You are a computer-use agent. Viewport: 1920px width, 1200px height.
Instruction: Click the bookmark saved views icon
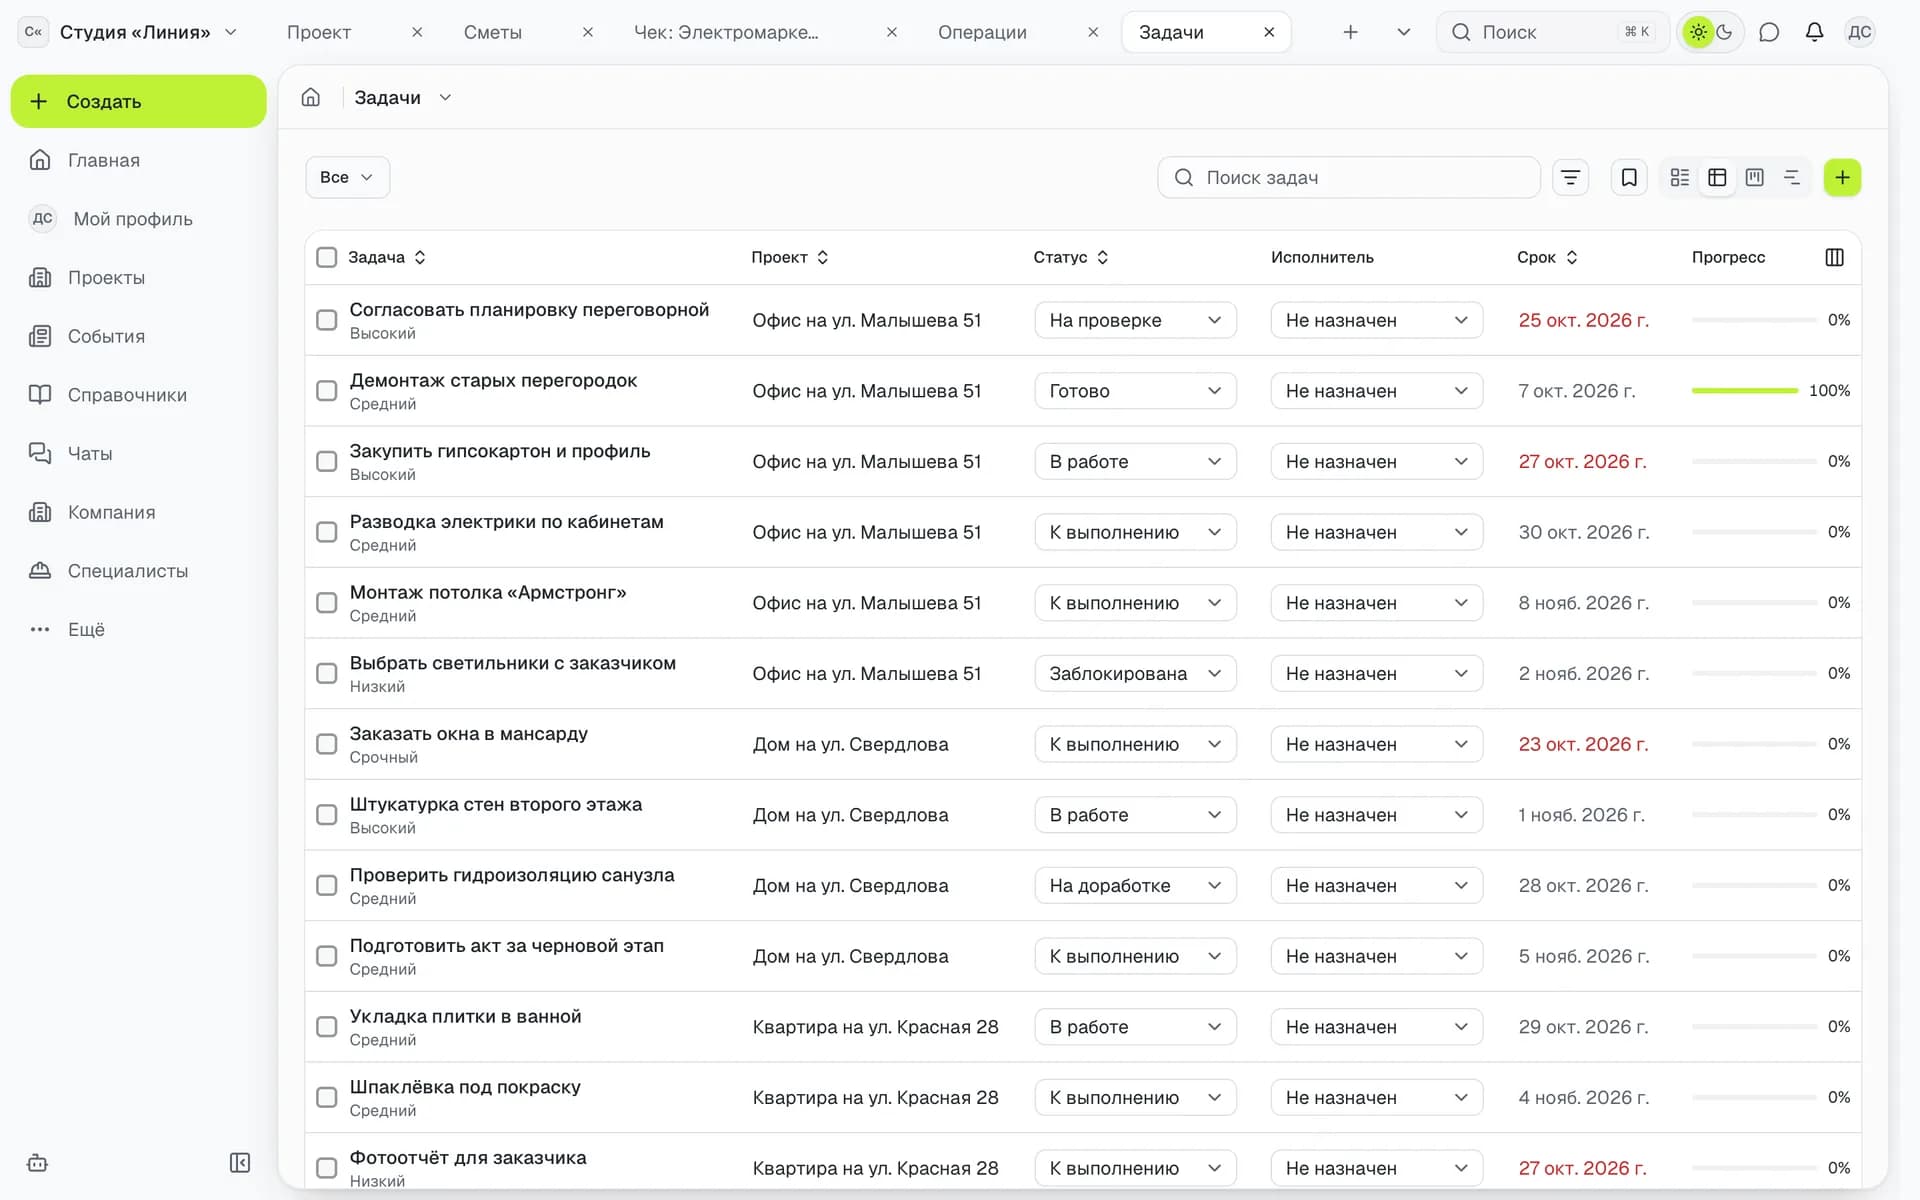tap(1629, 177)
